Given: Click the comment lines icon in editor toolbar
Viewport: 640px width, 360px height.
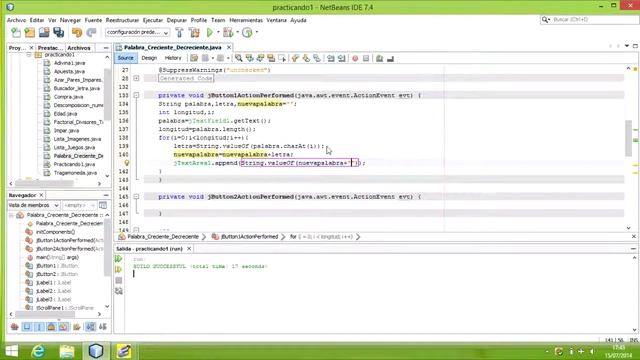Looking at the screenshot, I should click(x=379, y=58).
